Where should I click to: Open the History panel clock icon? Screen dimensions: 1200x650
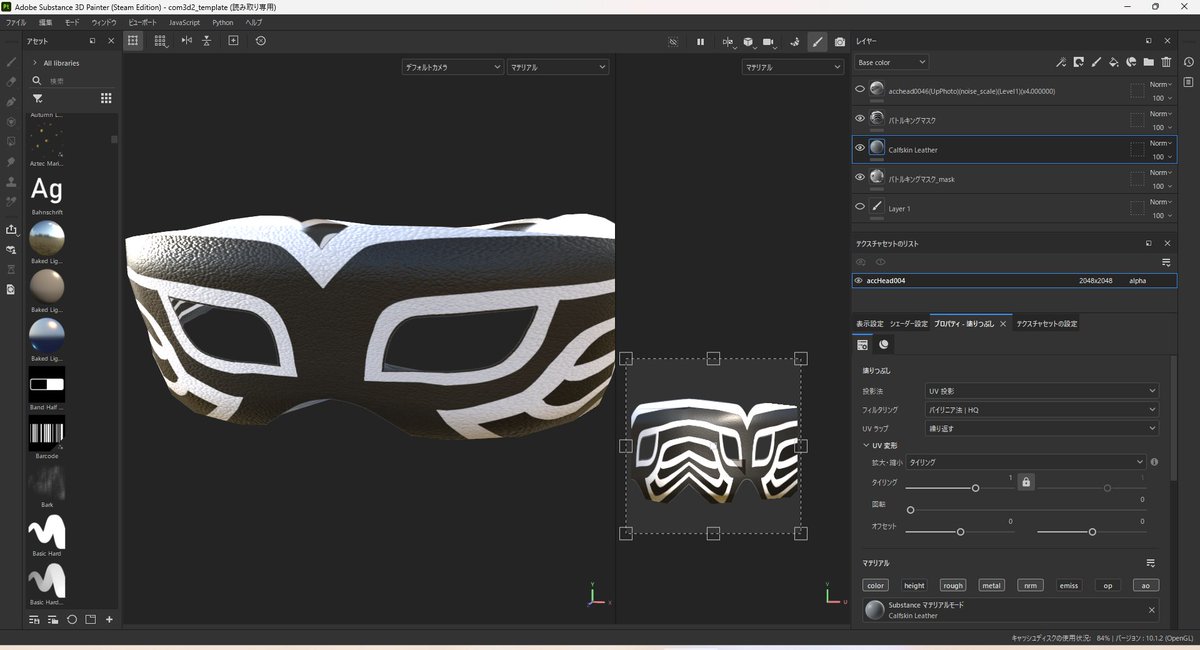[1188, 61]
